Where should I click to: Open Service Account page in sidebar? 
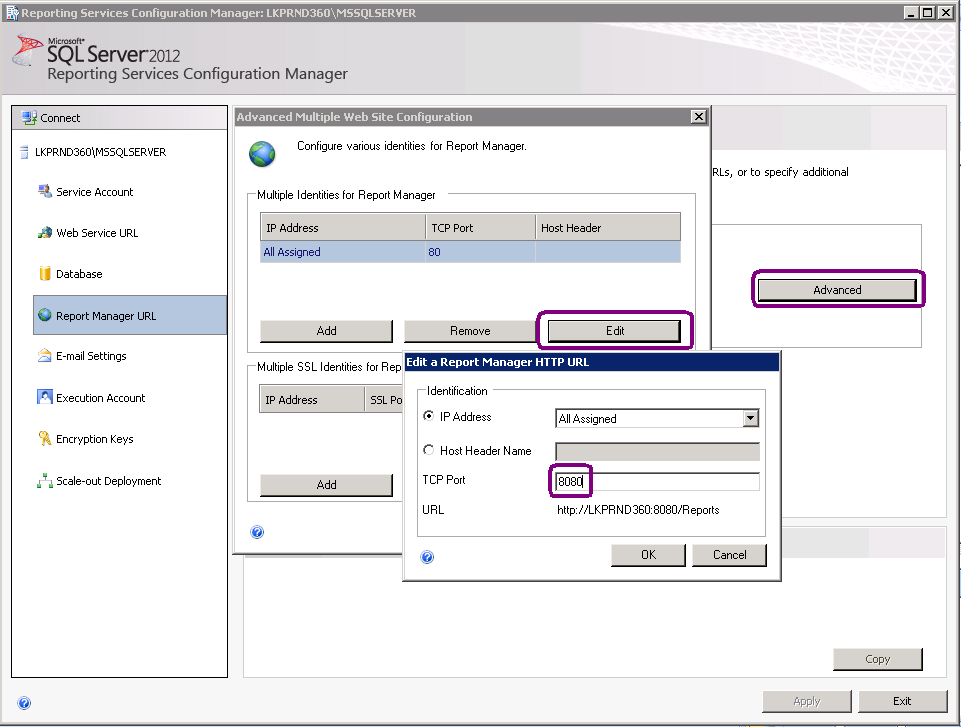[x=94, y=192]
